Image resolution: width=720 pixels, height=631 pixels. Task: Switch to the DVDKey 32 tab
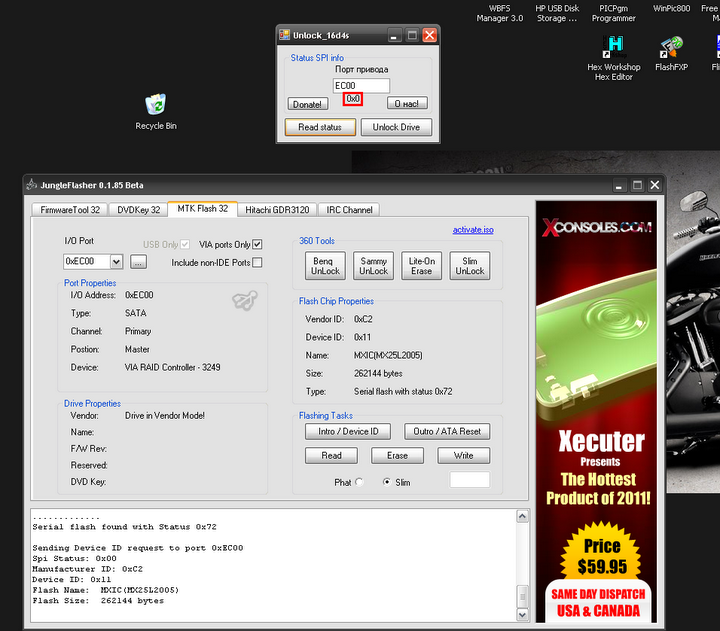pos(137,209)
